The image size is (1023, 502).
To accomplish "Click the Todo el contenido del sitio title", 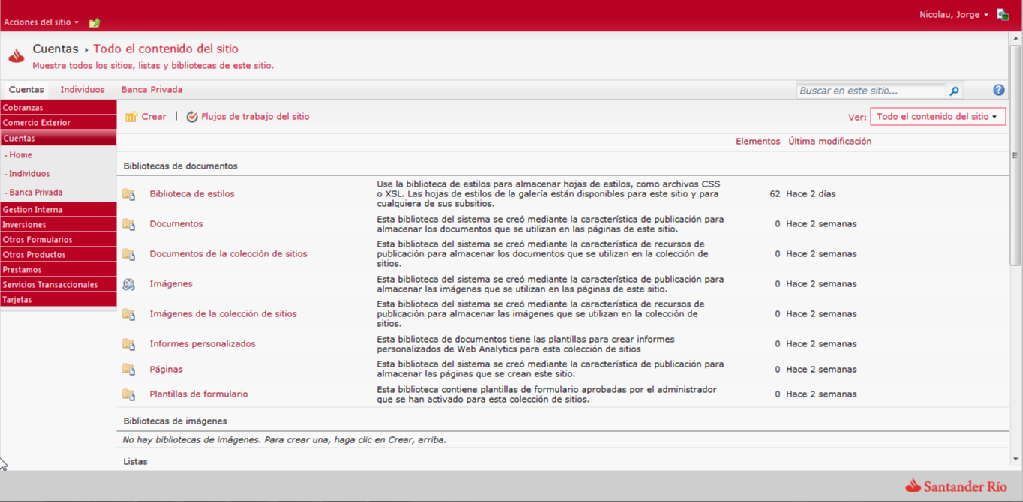I will coord(166,49).
